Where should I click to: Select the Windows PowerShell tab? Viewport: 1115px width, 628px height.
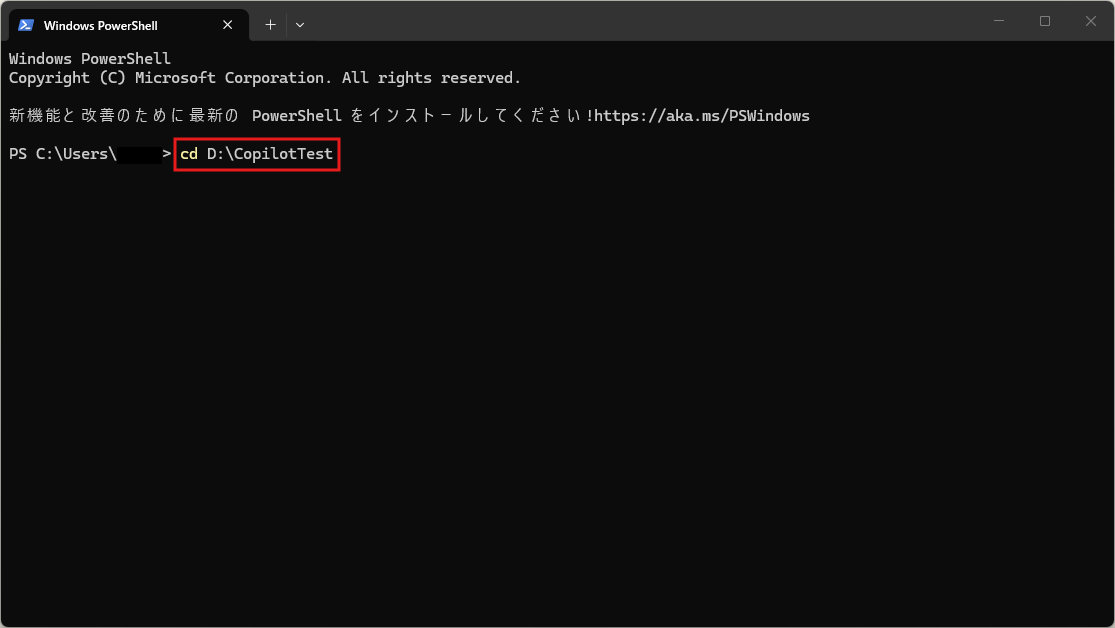pos(100,25)
